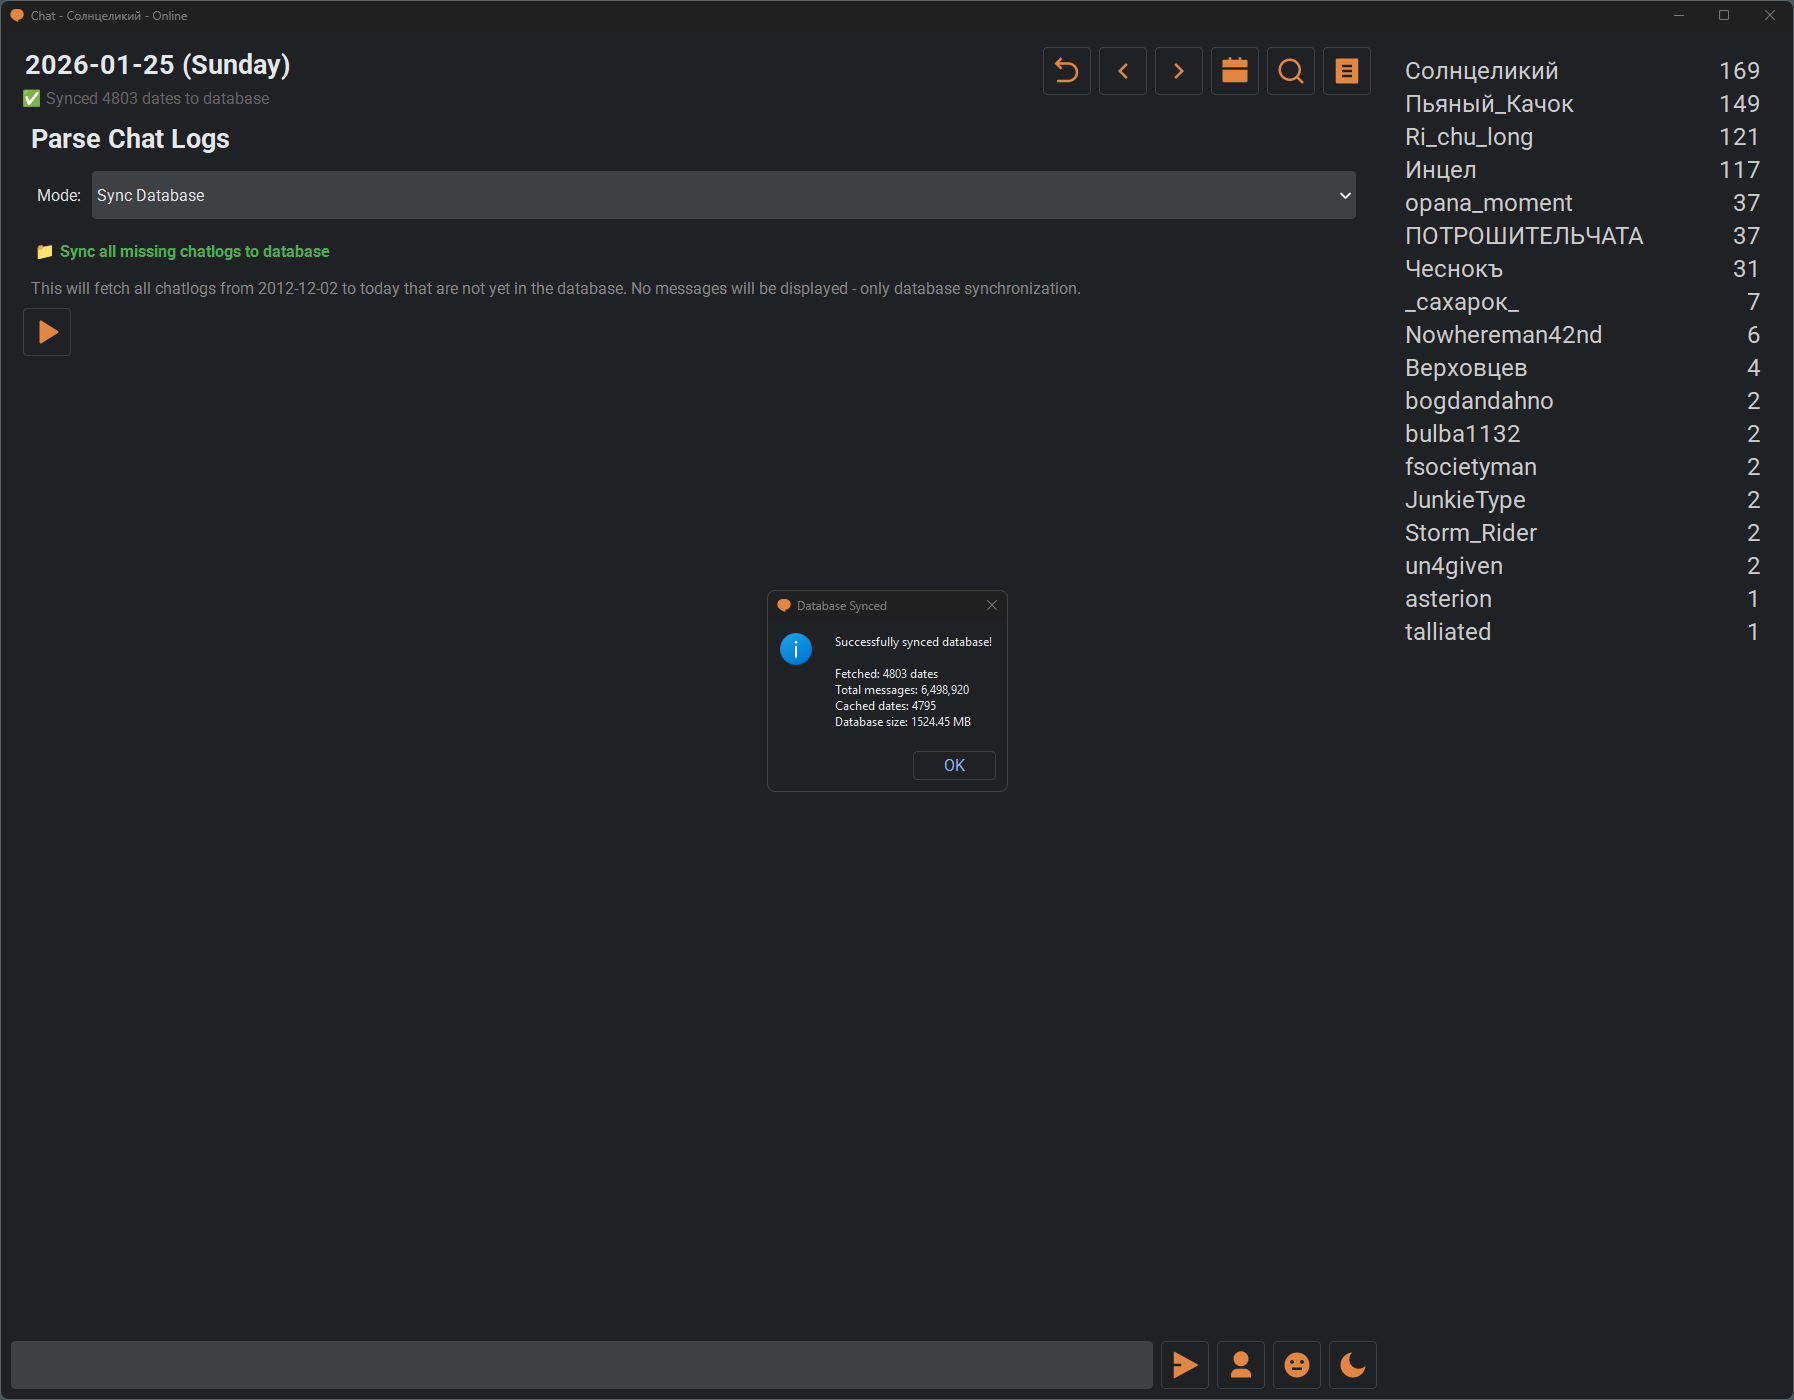The image size is (1794, 1400).
Task: Select user Storm_Rider in user list
Action: tap(1471, 533)
